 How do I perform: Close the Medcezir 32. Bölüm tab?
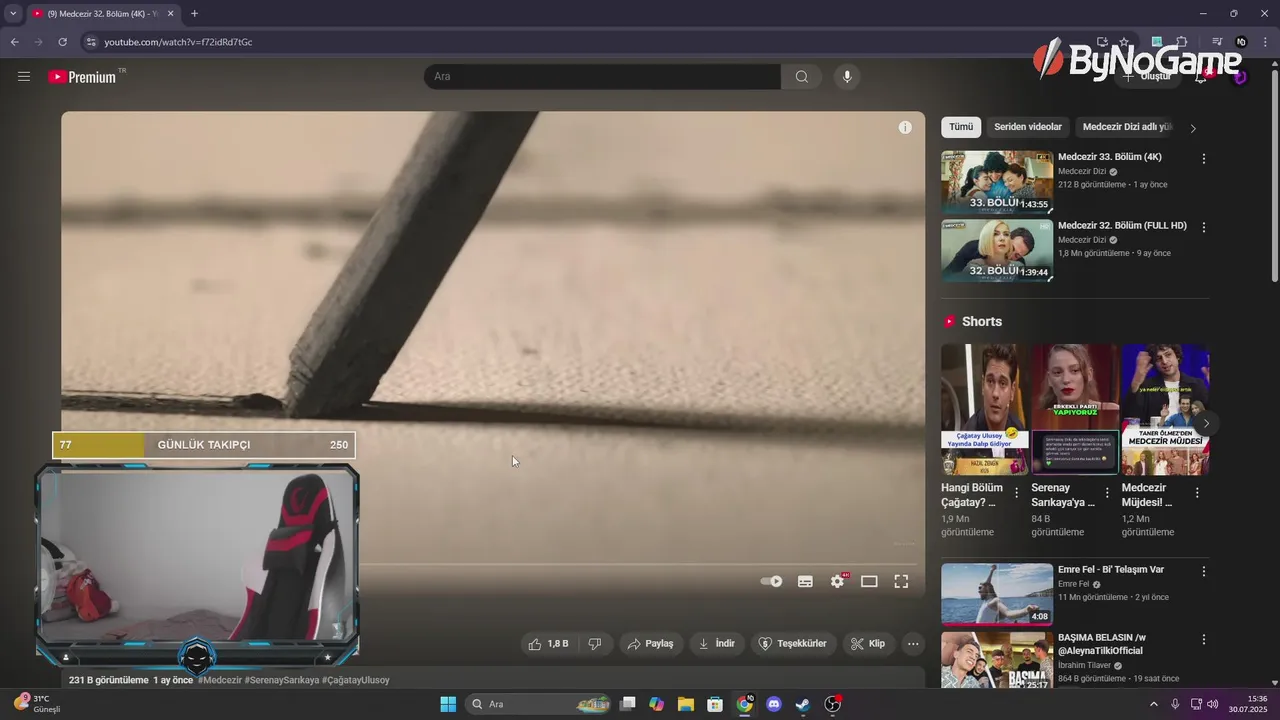click(170, 14)
